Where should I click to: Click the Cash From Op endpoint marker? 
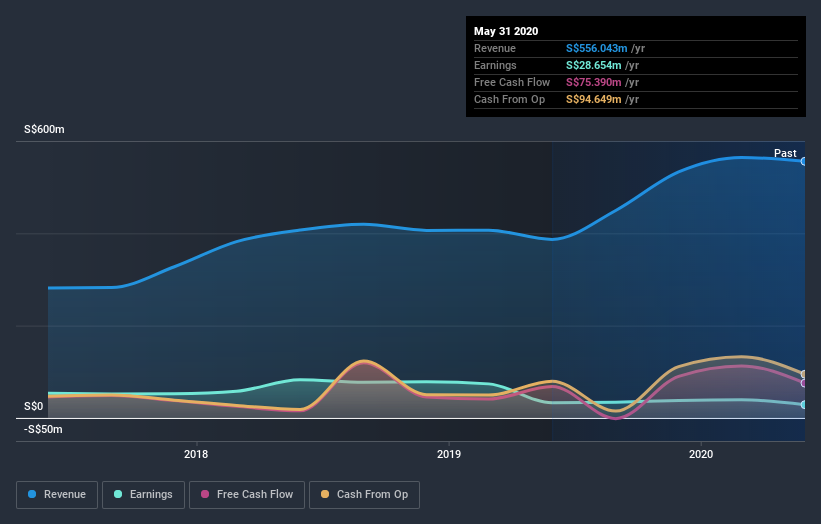click(x=804, y=374)
